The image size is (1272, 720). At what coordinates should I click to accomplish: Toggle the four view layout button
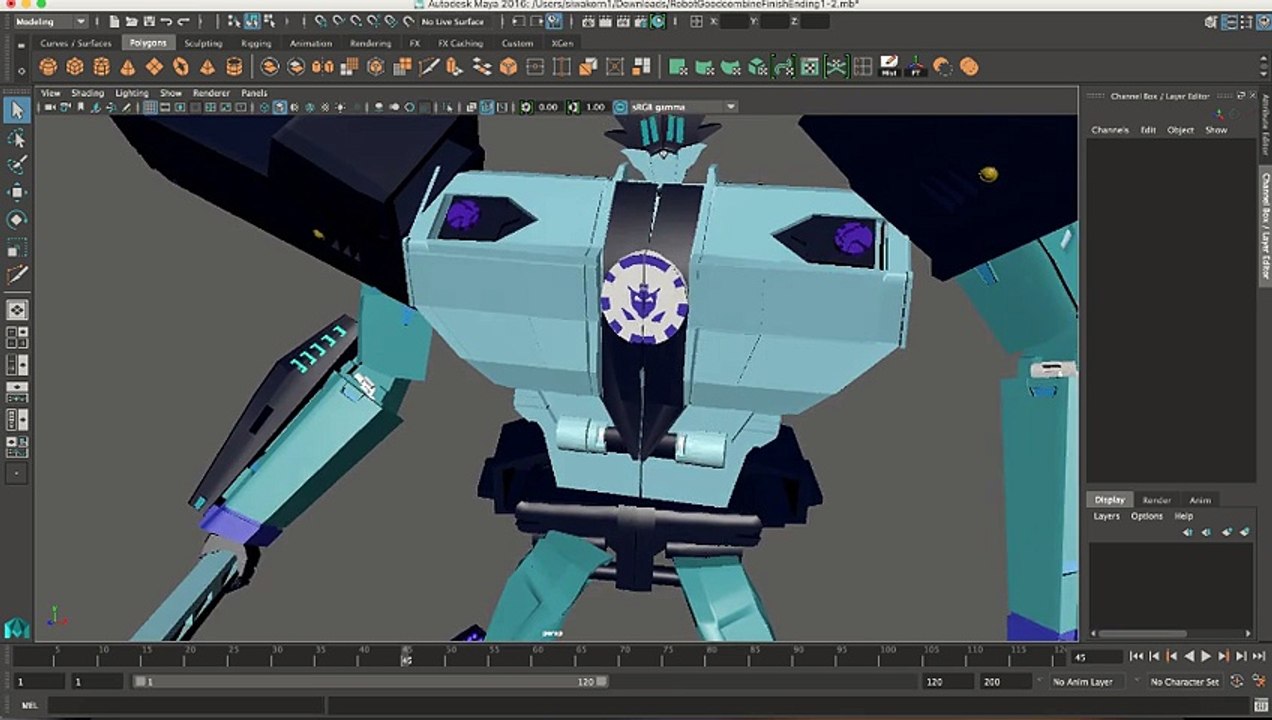[17, 338]
